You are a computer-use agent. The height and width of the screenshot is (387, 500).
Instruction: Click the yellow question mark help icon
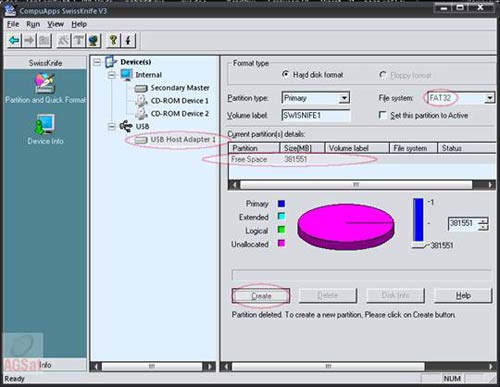coord(113,41)
